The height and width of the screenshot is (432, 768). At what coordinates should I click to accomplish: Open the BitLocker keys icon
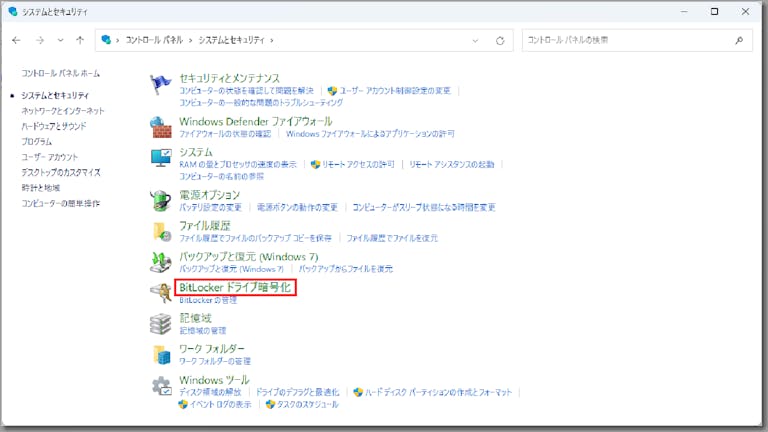click(x=161, y=293)
